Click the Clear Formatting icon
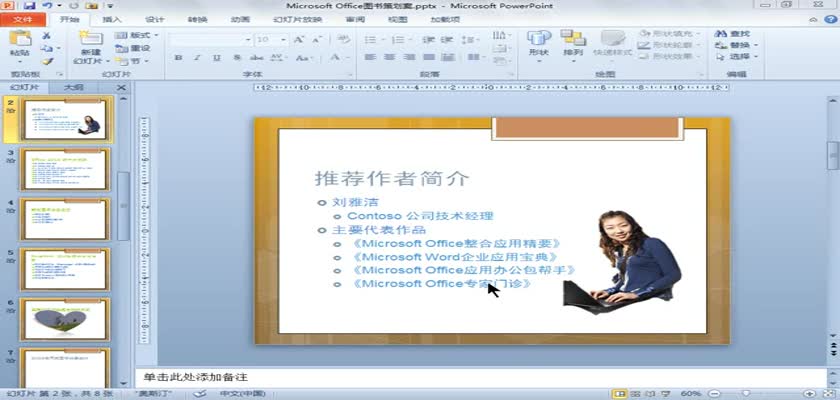This screenshot has height=400, width=840. point(344,40)
